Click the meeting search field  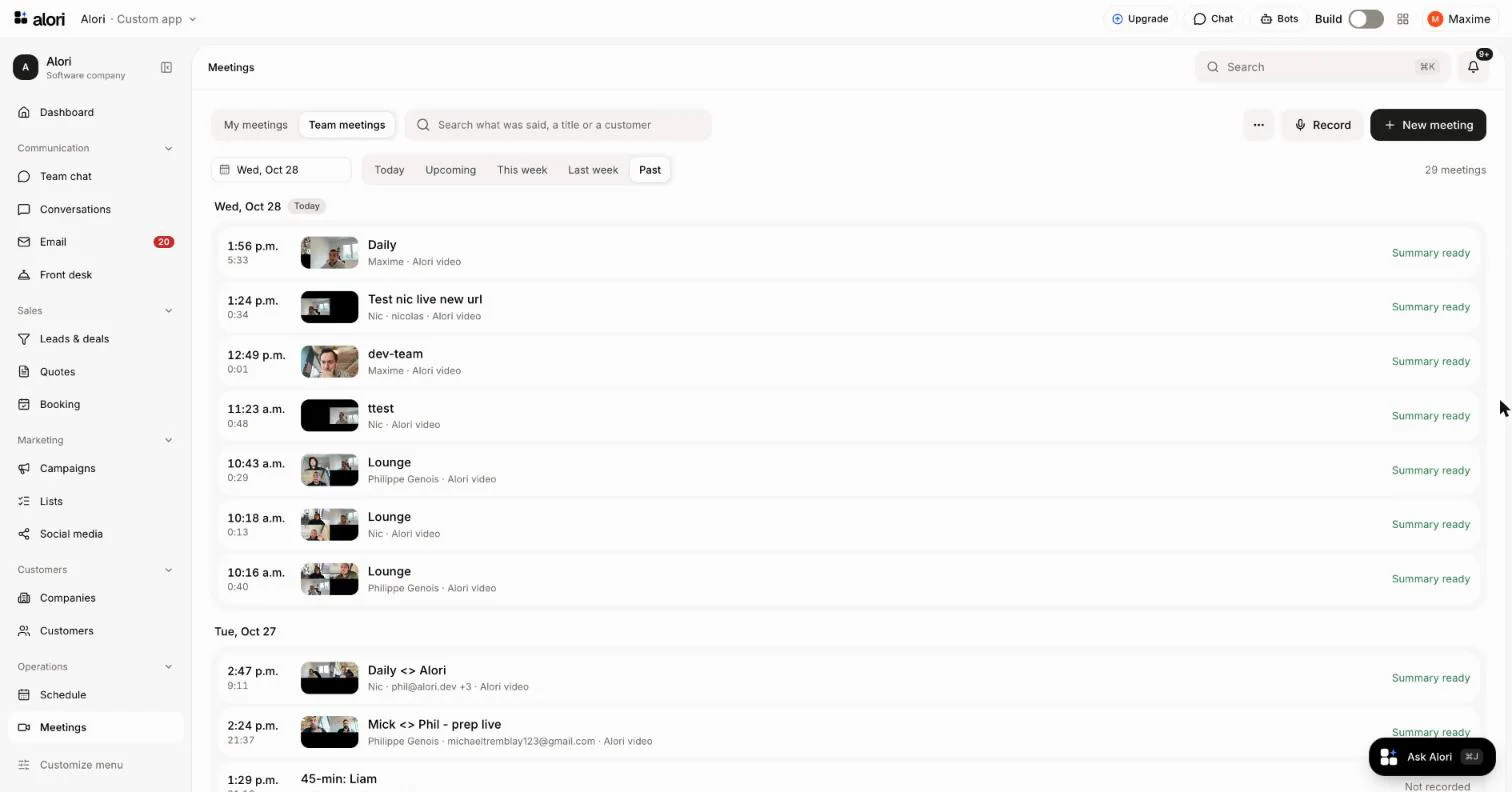tap(558, 125)
